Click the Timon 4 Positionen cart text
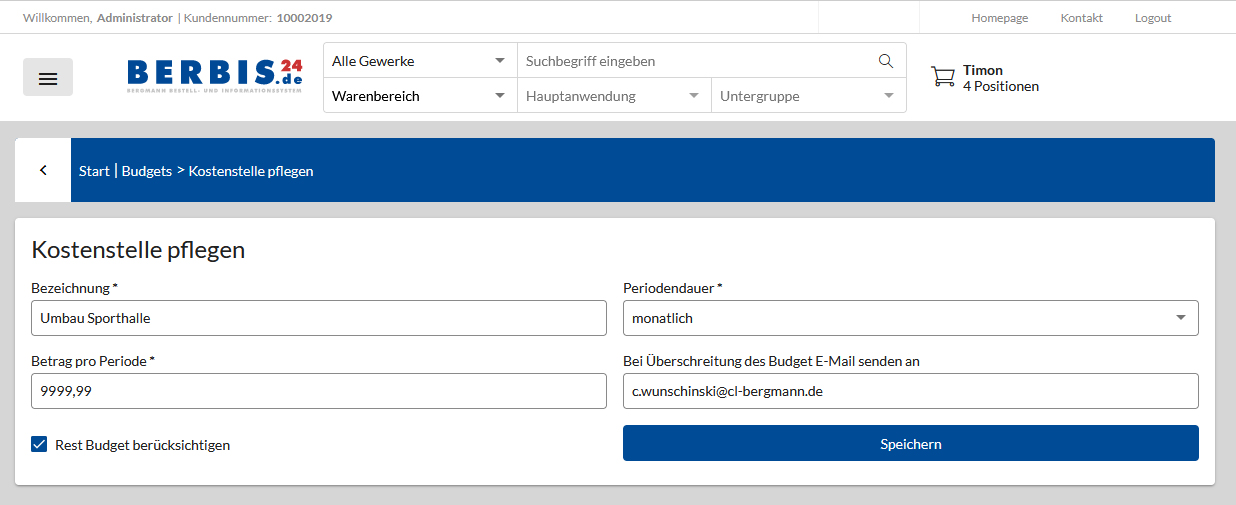1236x505 pixels. (x=1001, y=78)
